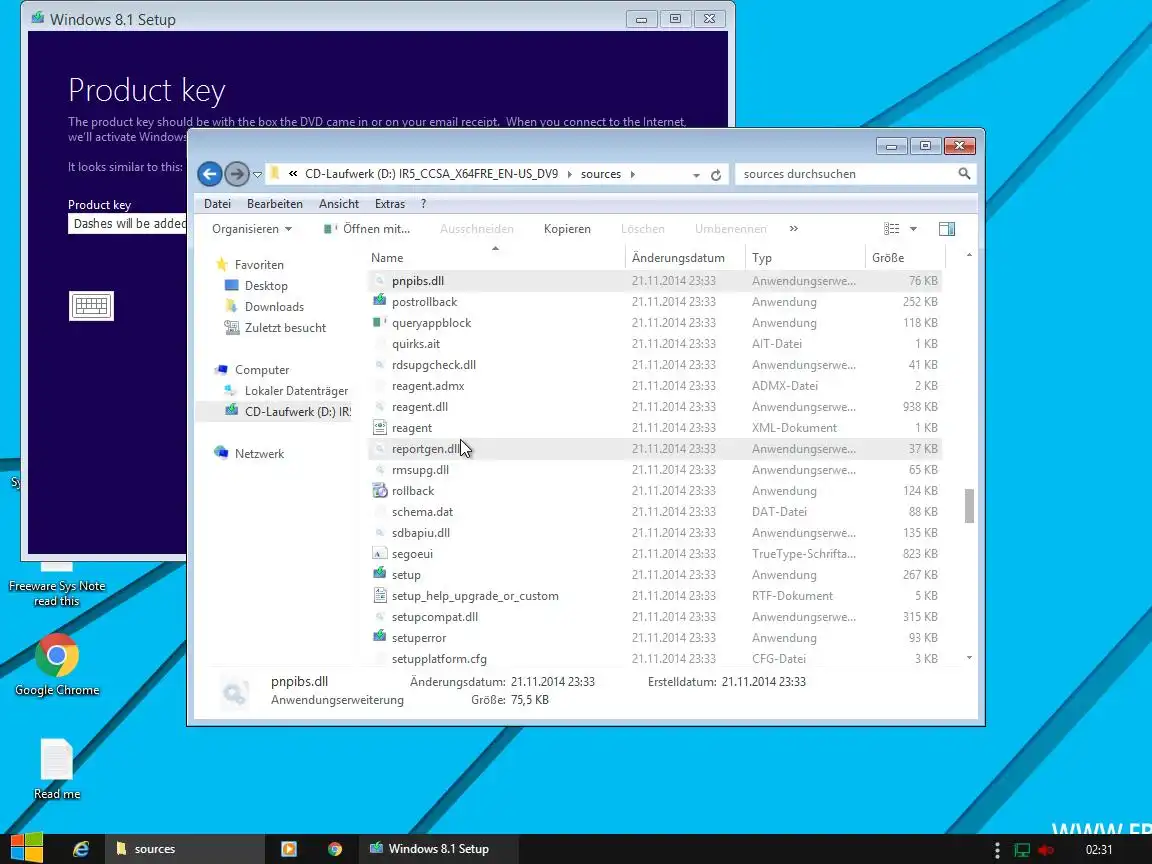Click the Öffnen mit... toolbar button
The image size is (1152, 864).
tap(367, 229)
